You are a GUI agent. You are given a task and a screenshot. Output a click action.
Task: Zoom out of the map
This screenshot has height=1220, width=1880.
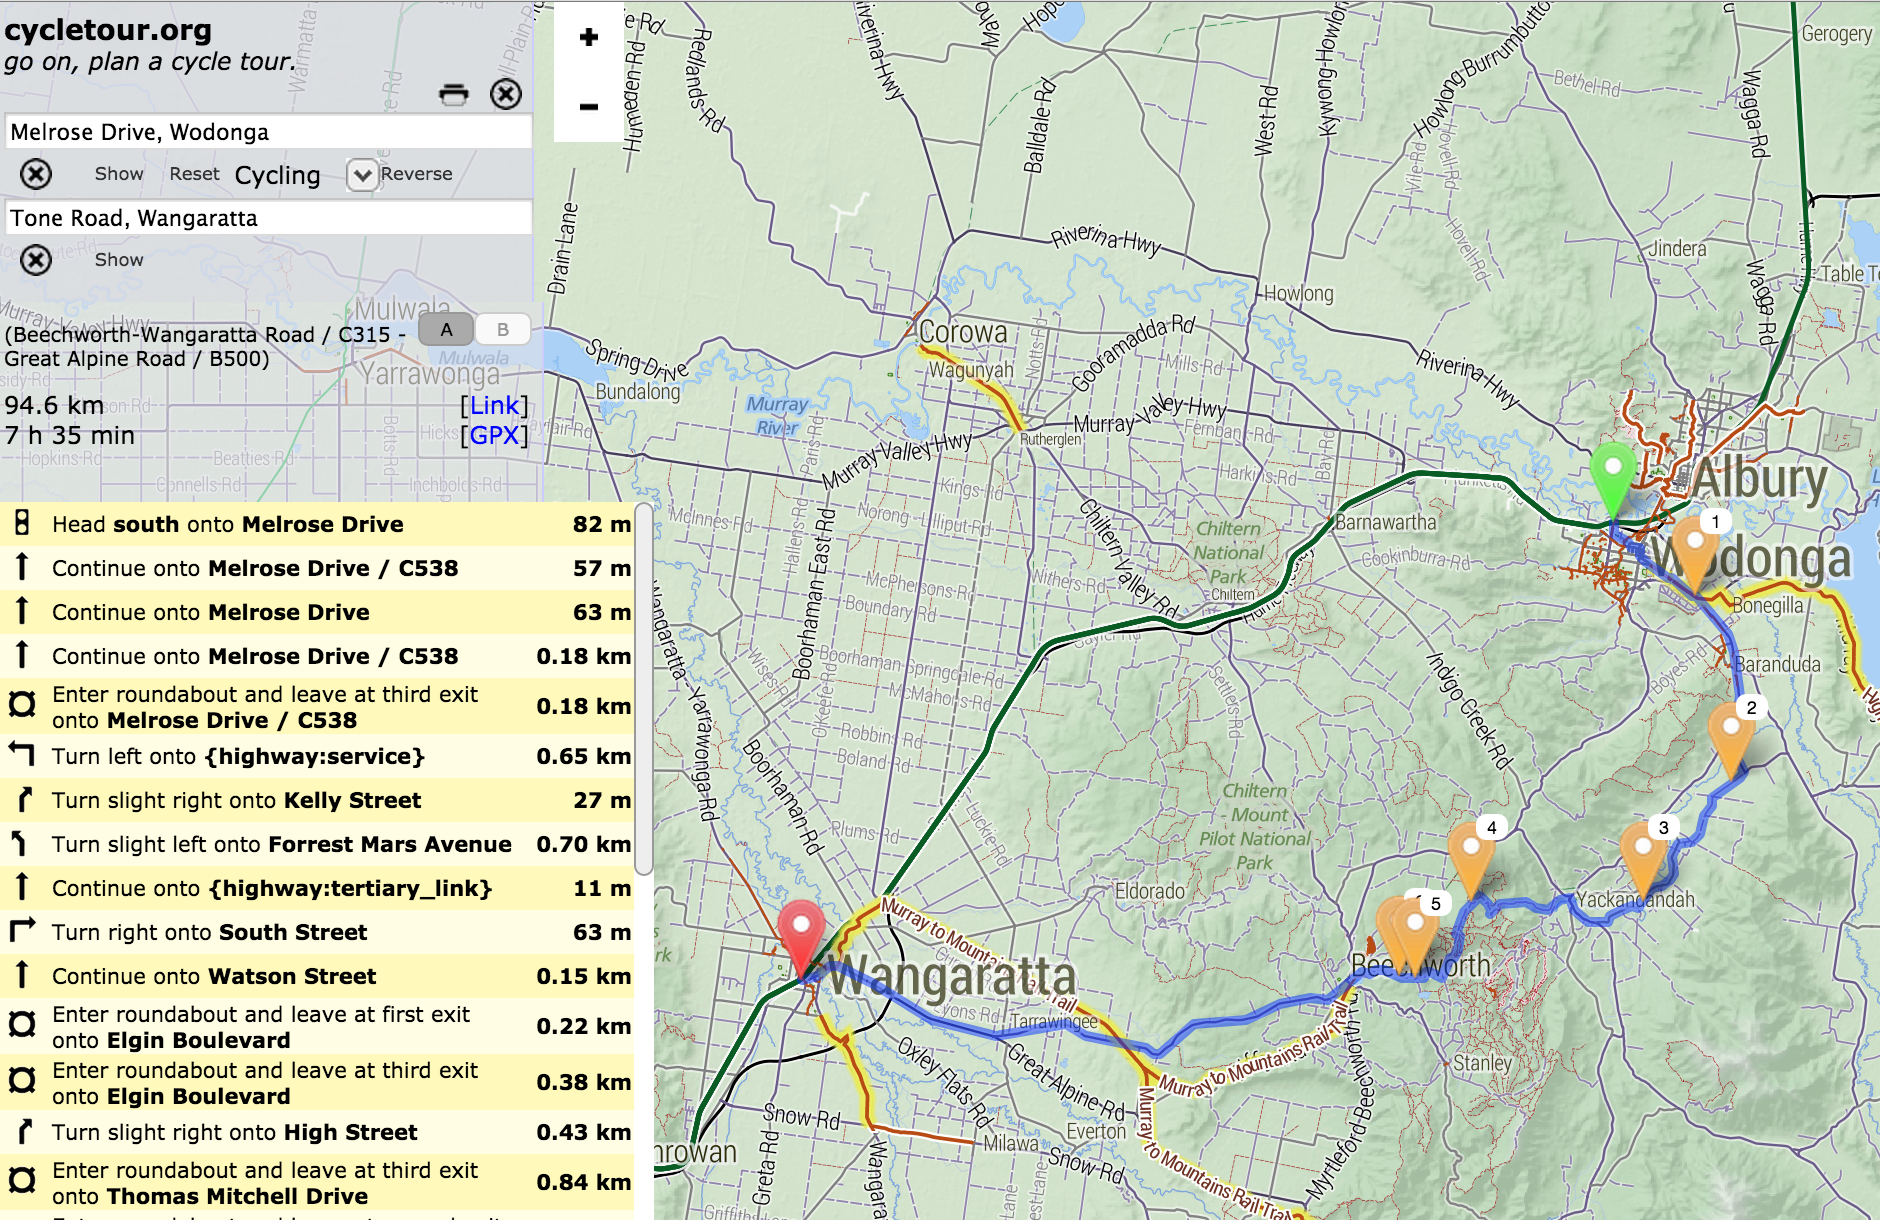point(589,106)
